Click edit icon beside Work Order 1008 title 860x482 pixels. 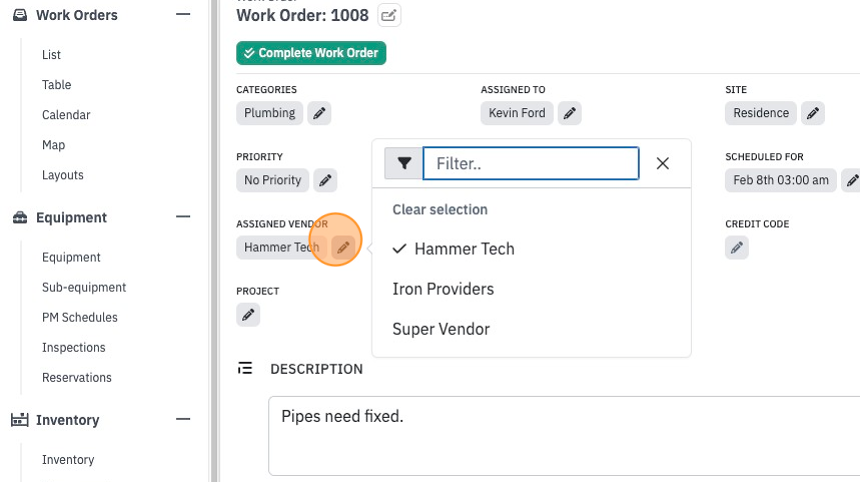[389, 15]
